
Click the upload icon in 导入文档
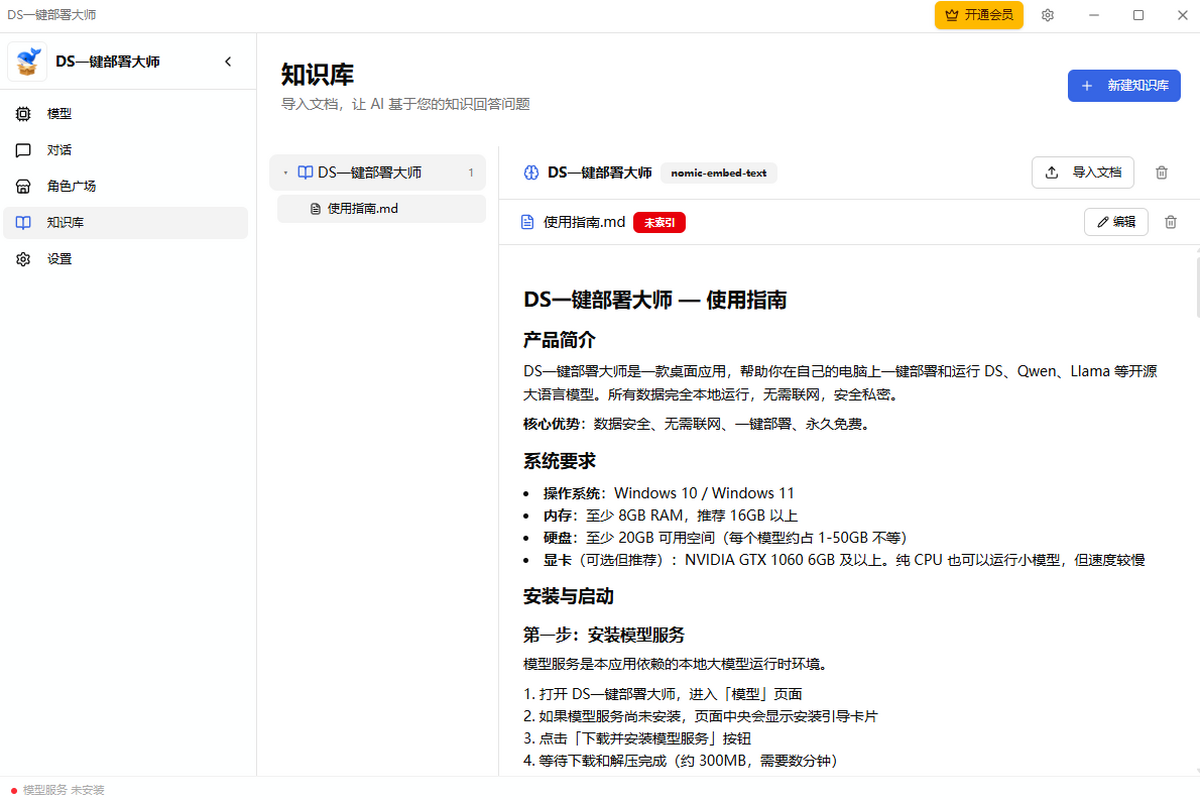click(x=1052, y=172)
